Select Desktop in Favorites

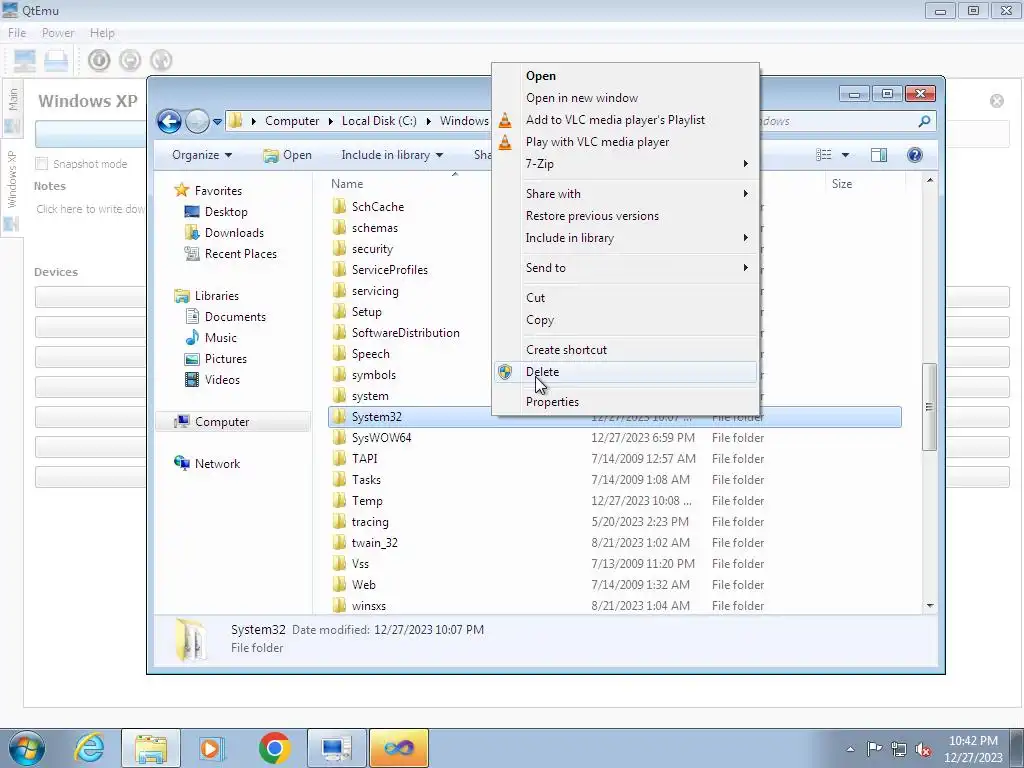(x=226, y=212)
